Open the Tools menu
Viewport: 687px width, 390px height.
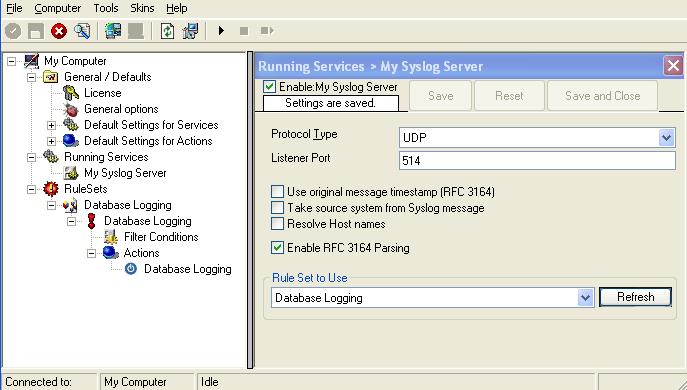click(106, 8)
